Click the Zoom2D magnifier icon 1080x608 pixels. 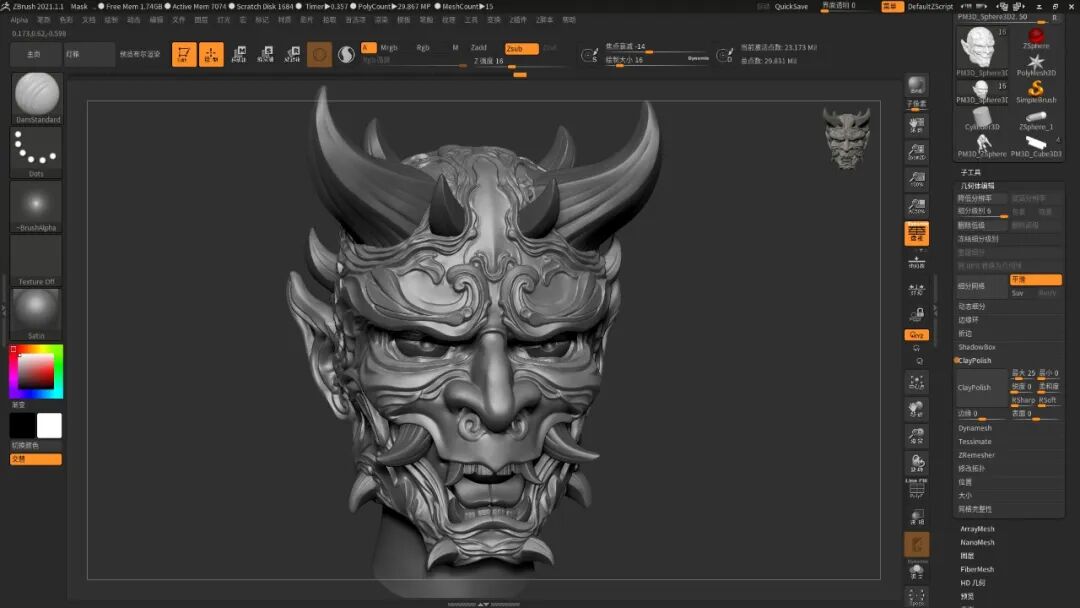(917, 151)
